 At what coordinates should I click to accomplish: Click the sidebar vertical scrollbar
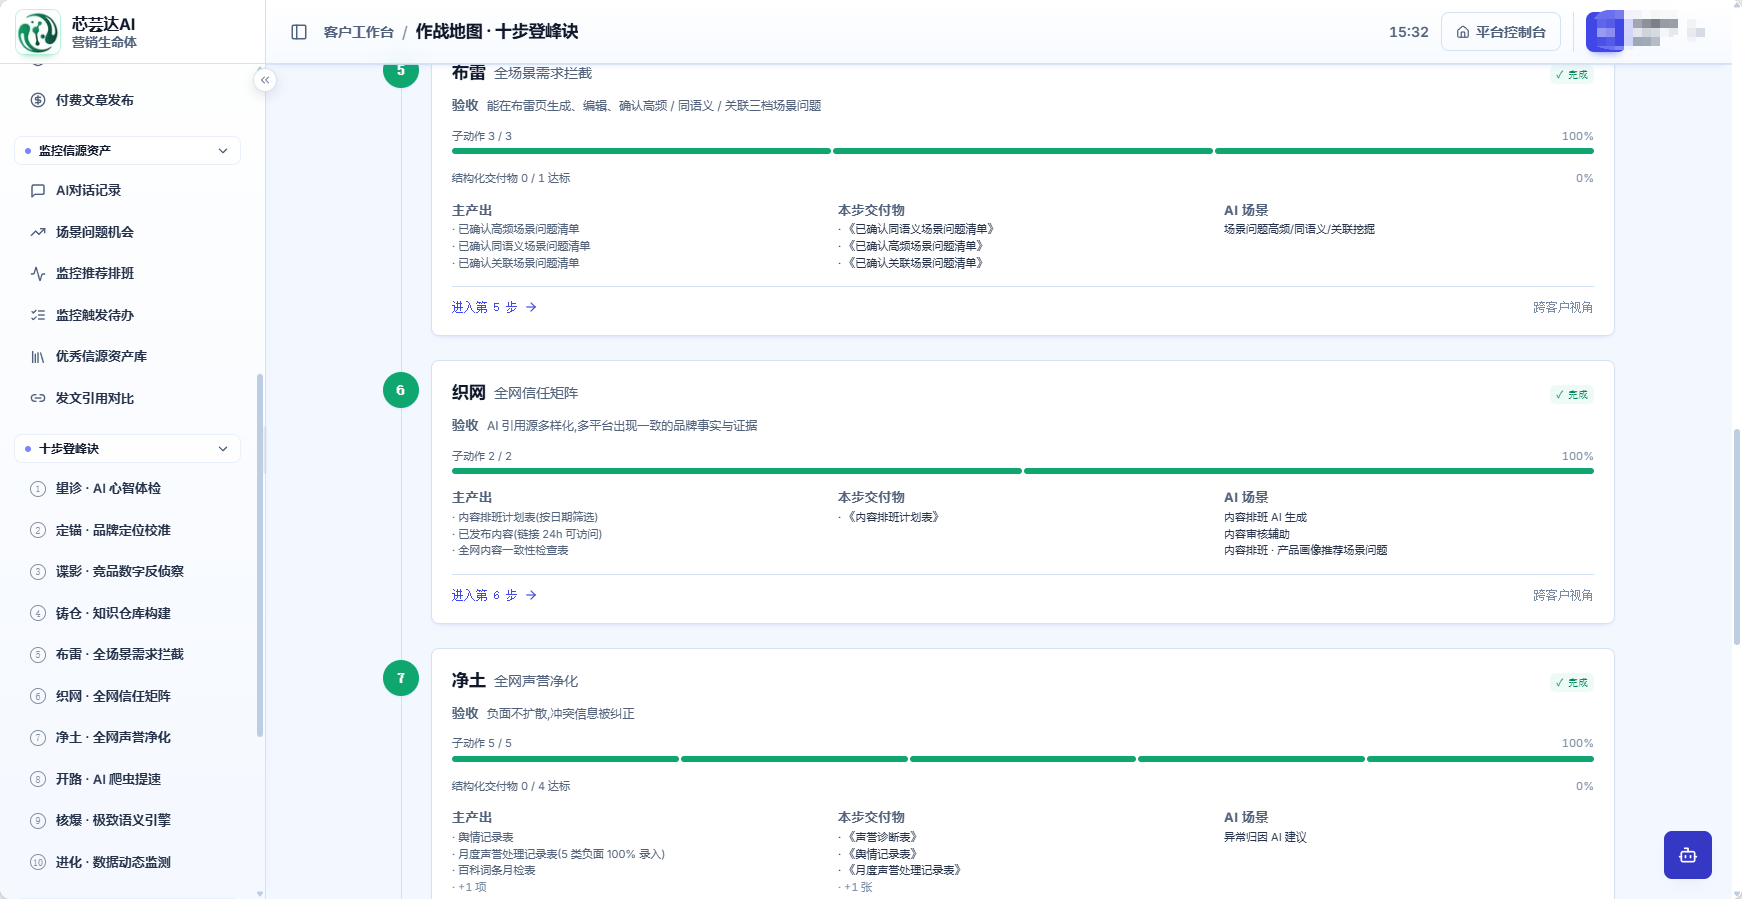(x=260, y=555)
